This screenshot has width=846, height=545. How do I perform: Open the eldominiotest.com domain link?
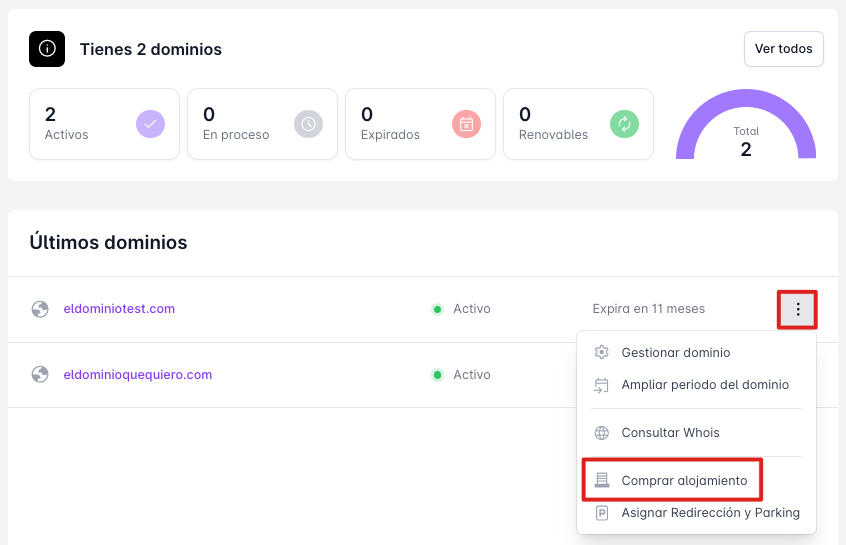pyautogui.click(x=119, y=309)
